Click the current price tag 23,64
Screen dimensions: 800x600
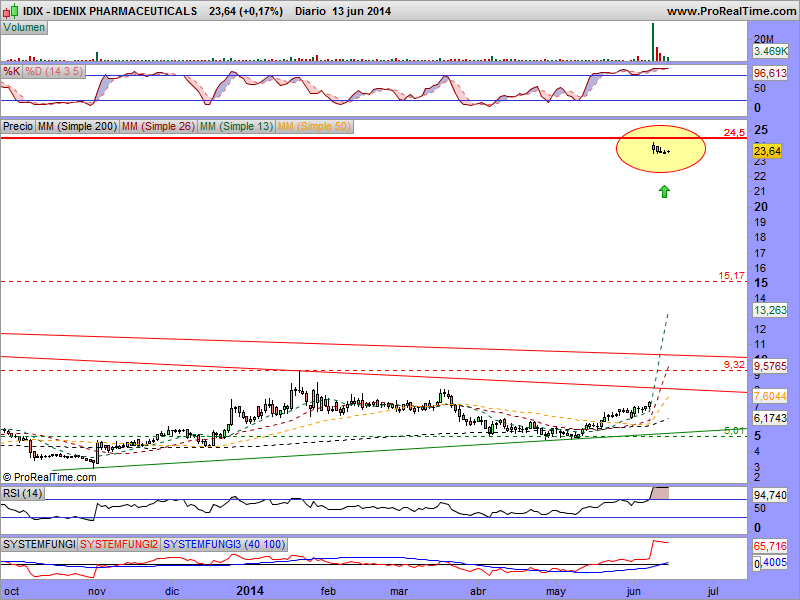(767, 151)
